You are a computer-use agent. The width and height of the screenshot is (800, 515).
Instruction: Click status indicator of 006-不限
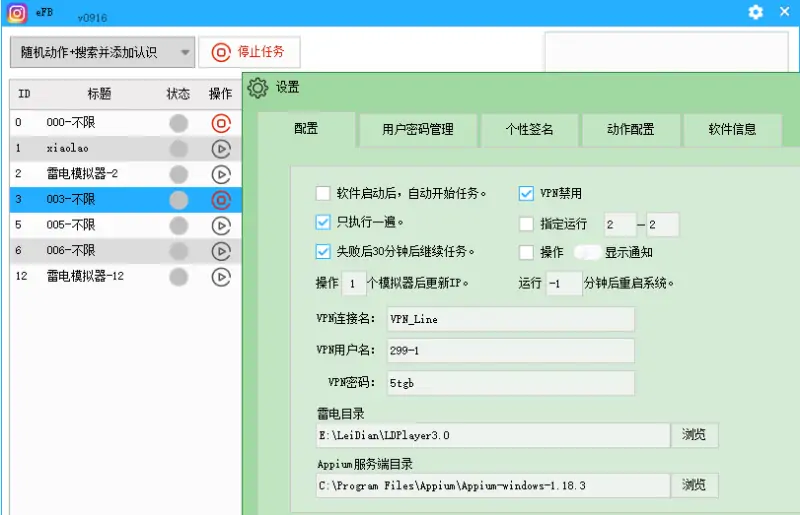click(178, 251)
